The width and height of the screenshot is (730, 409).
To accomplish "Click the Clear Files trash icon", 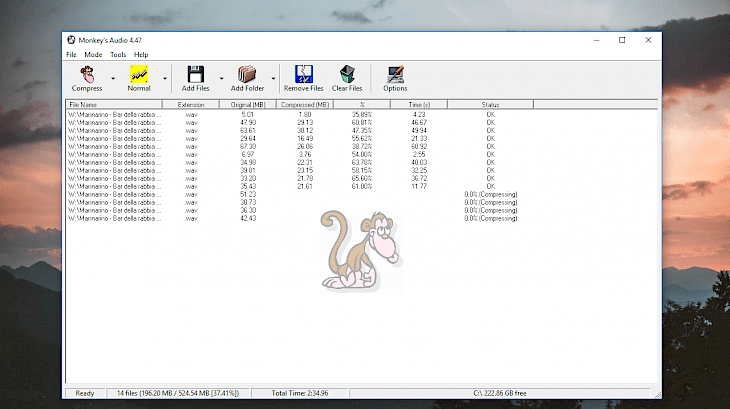I will 347,74.
